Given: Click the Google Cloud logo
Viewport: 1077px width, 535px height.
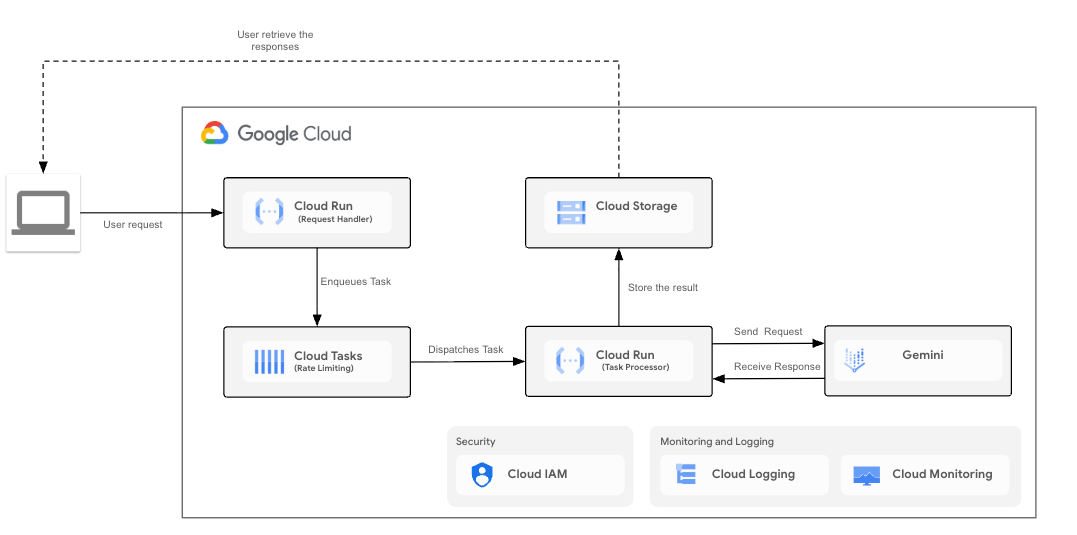Looking at the screenshot, I should [x=214, y=133].
